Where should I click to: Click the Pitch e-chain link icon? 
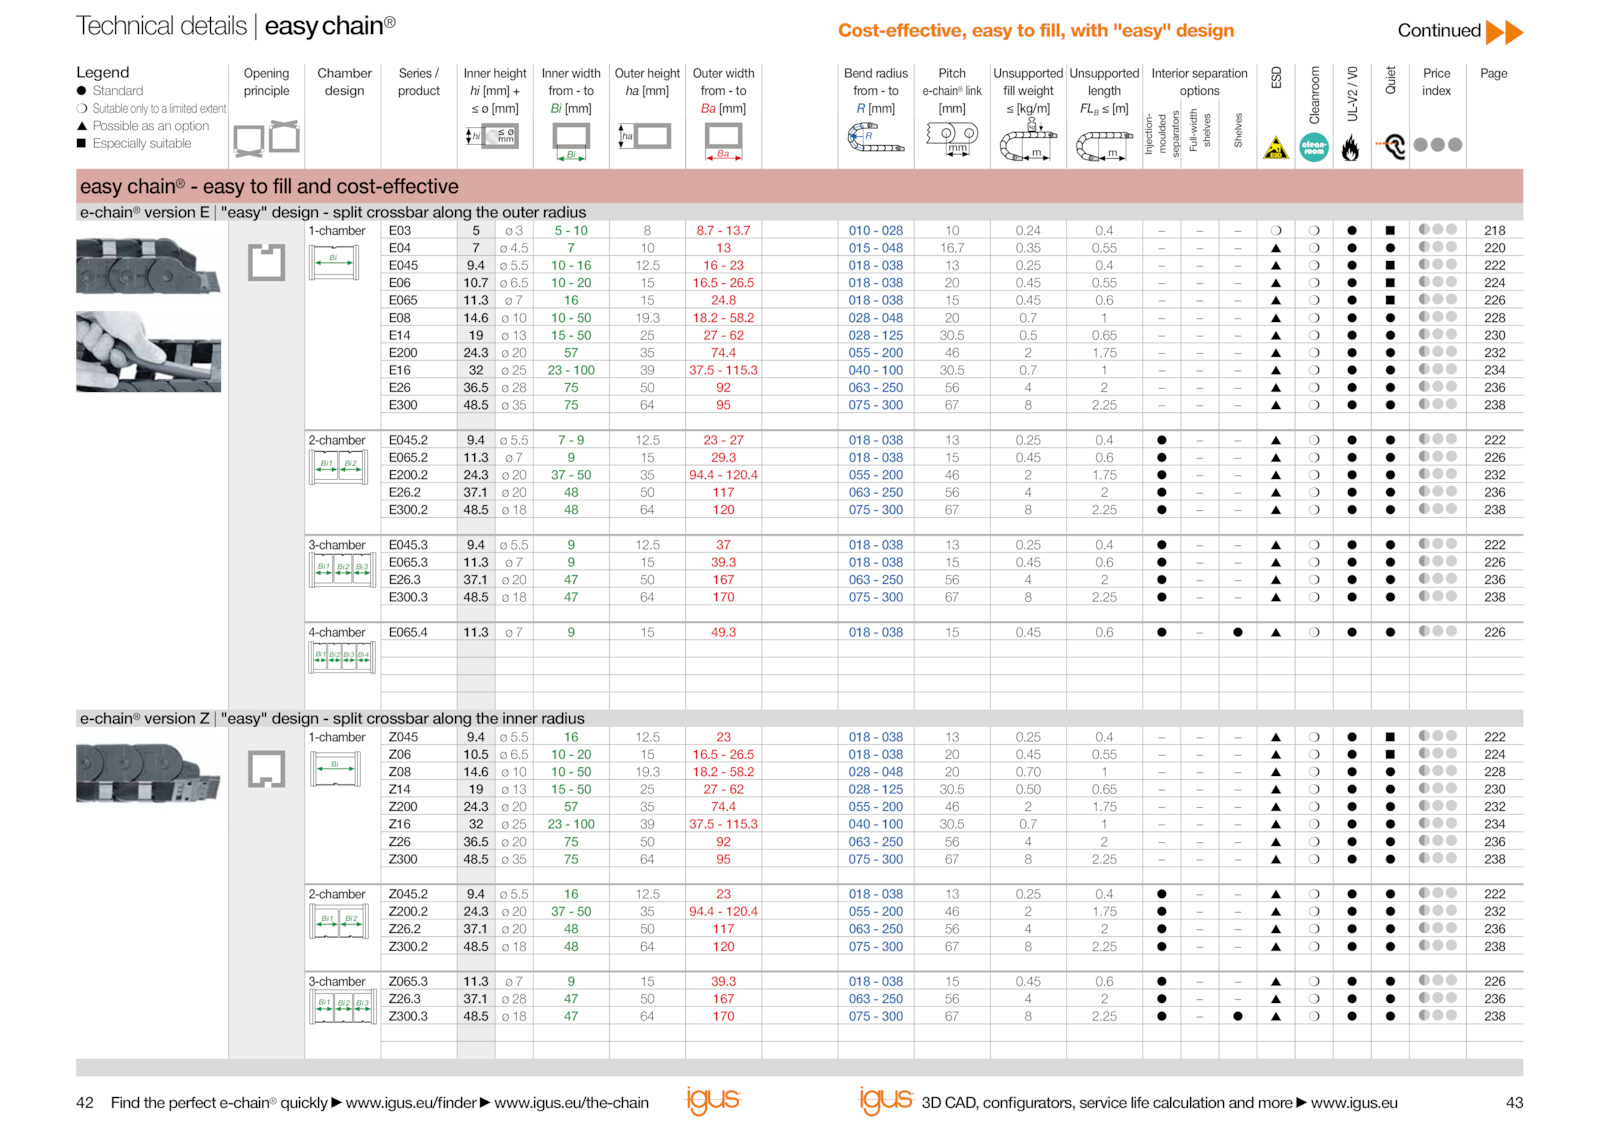click(x=952, y=137)
